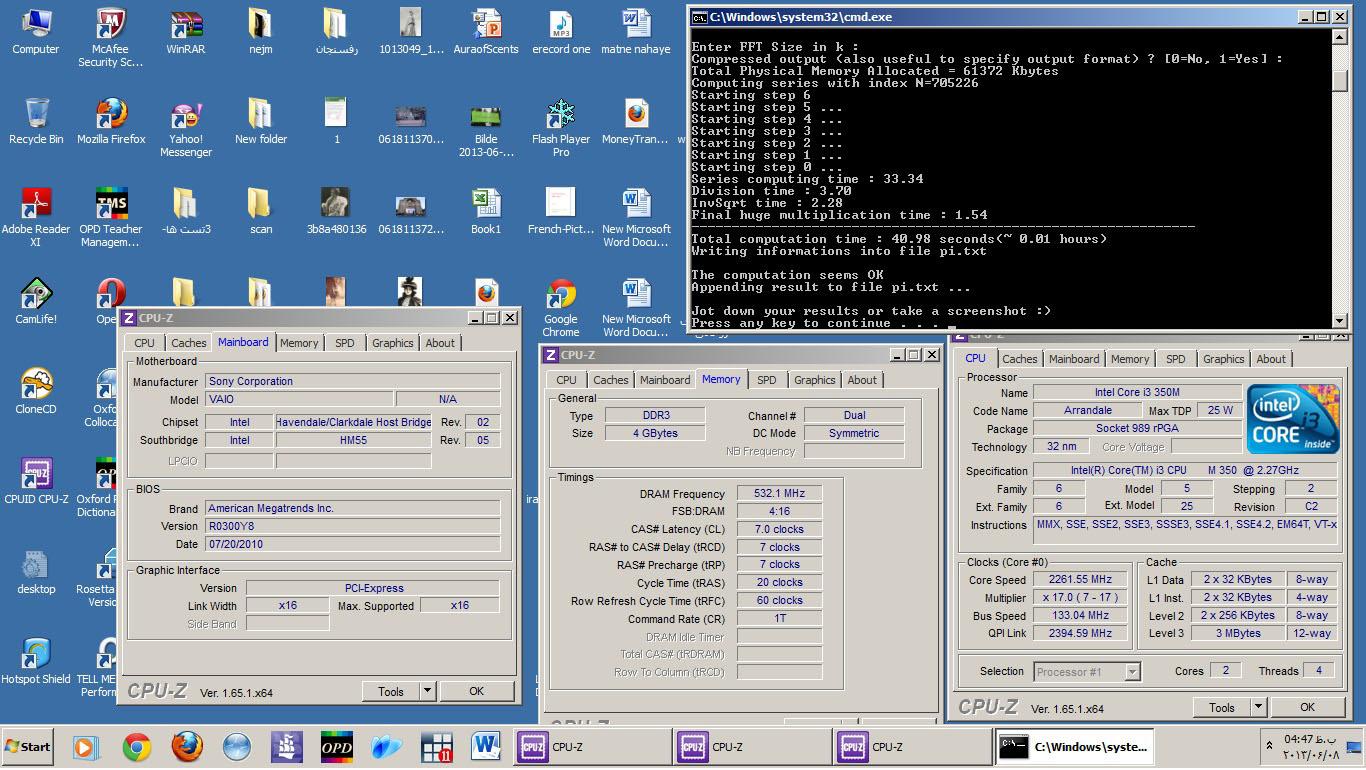Click Southbridge model value HM55
The height and width of the screenshot is (770, 1366).
[x=353, y=440]
